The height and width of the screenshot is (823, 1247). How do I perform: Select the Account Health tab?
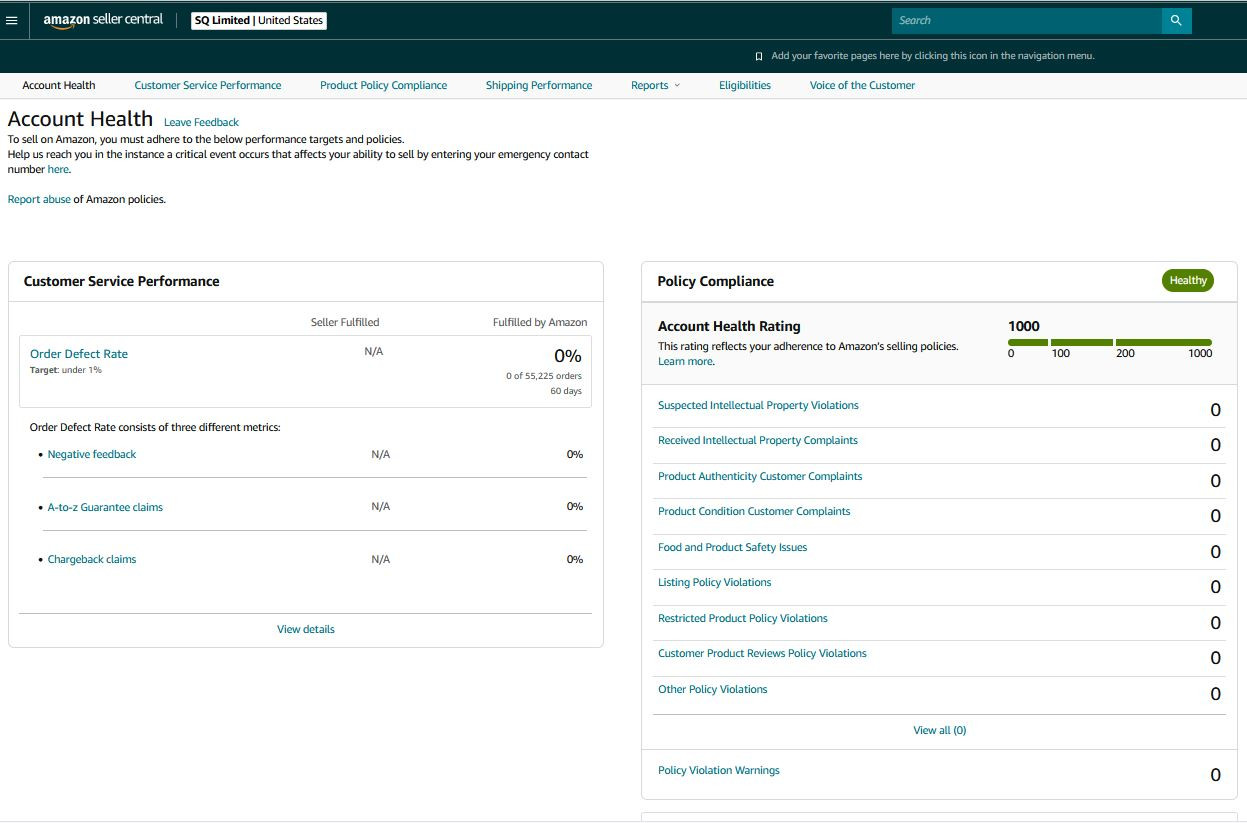pyautogui.click(x=59, y=85)
